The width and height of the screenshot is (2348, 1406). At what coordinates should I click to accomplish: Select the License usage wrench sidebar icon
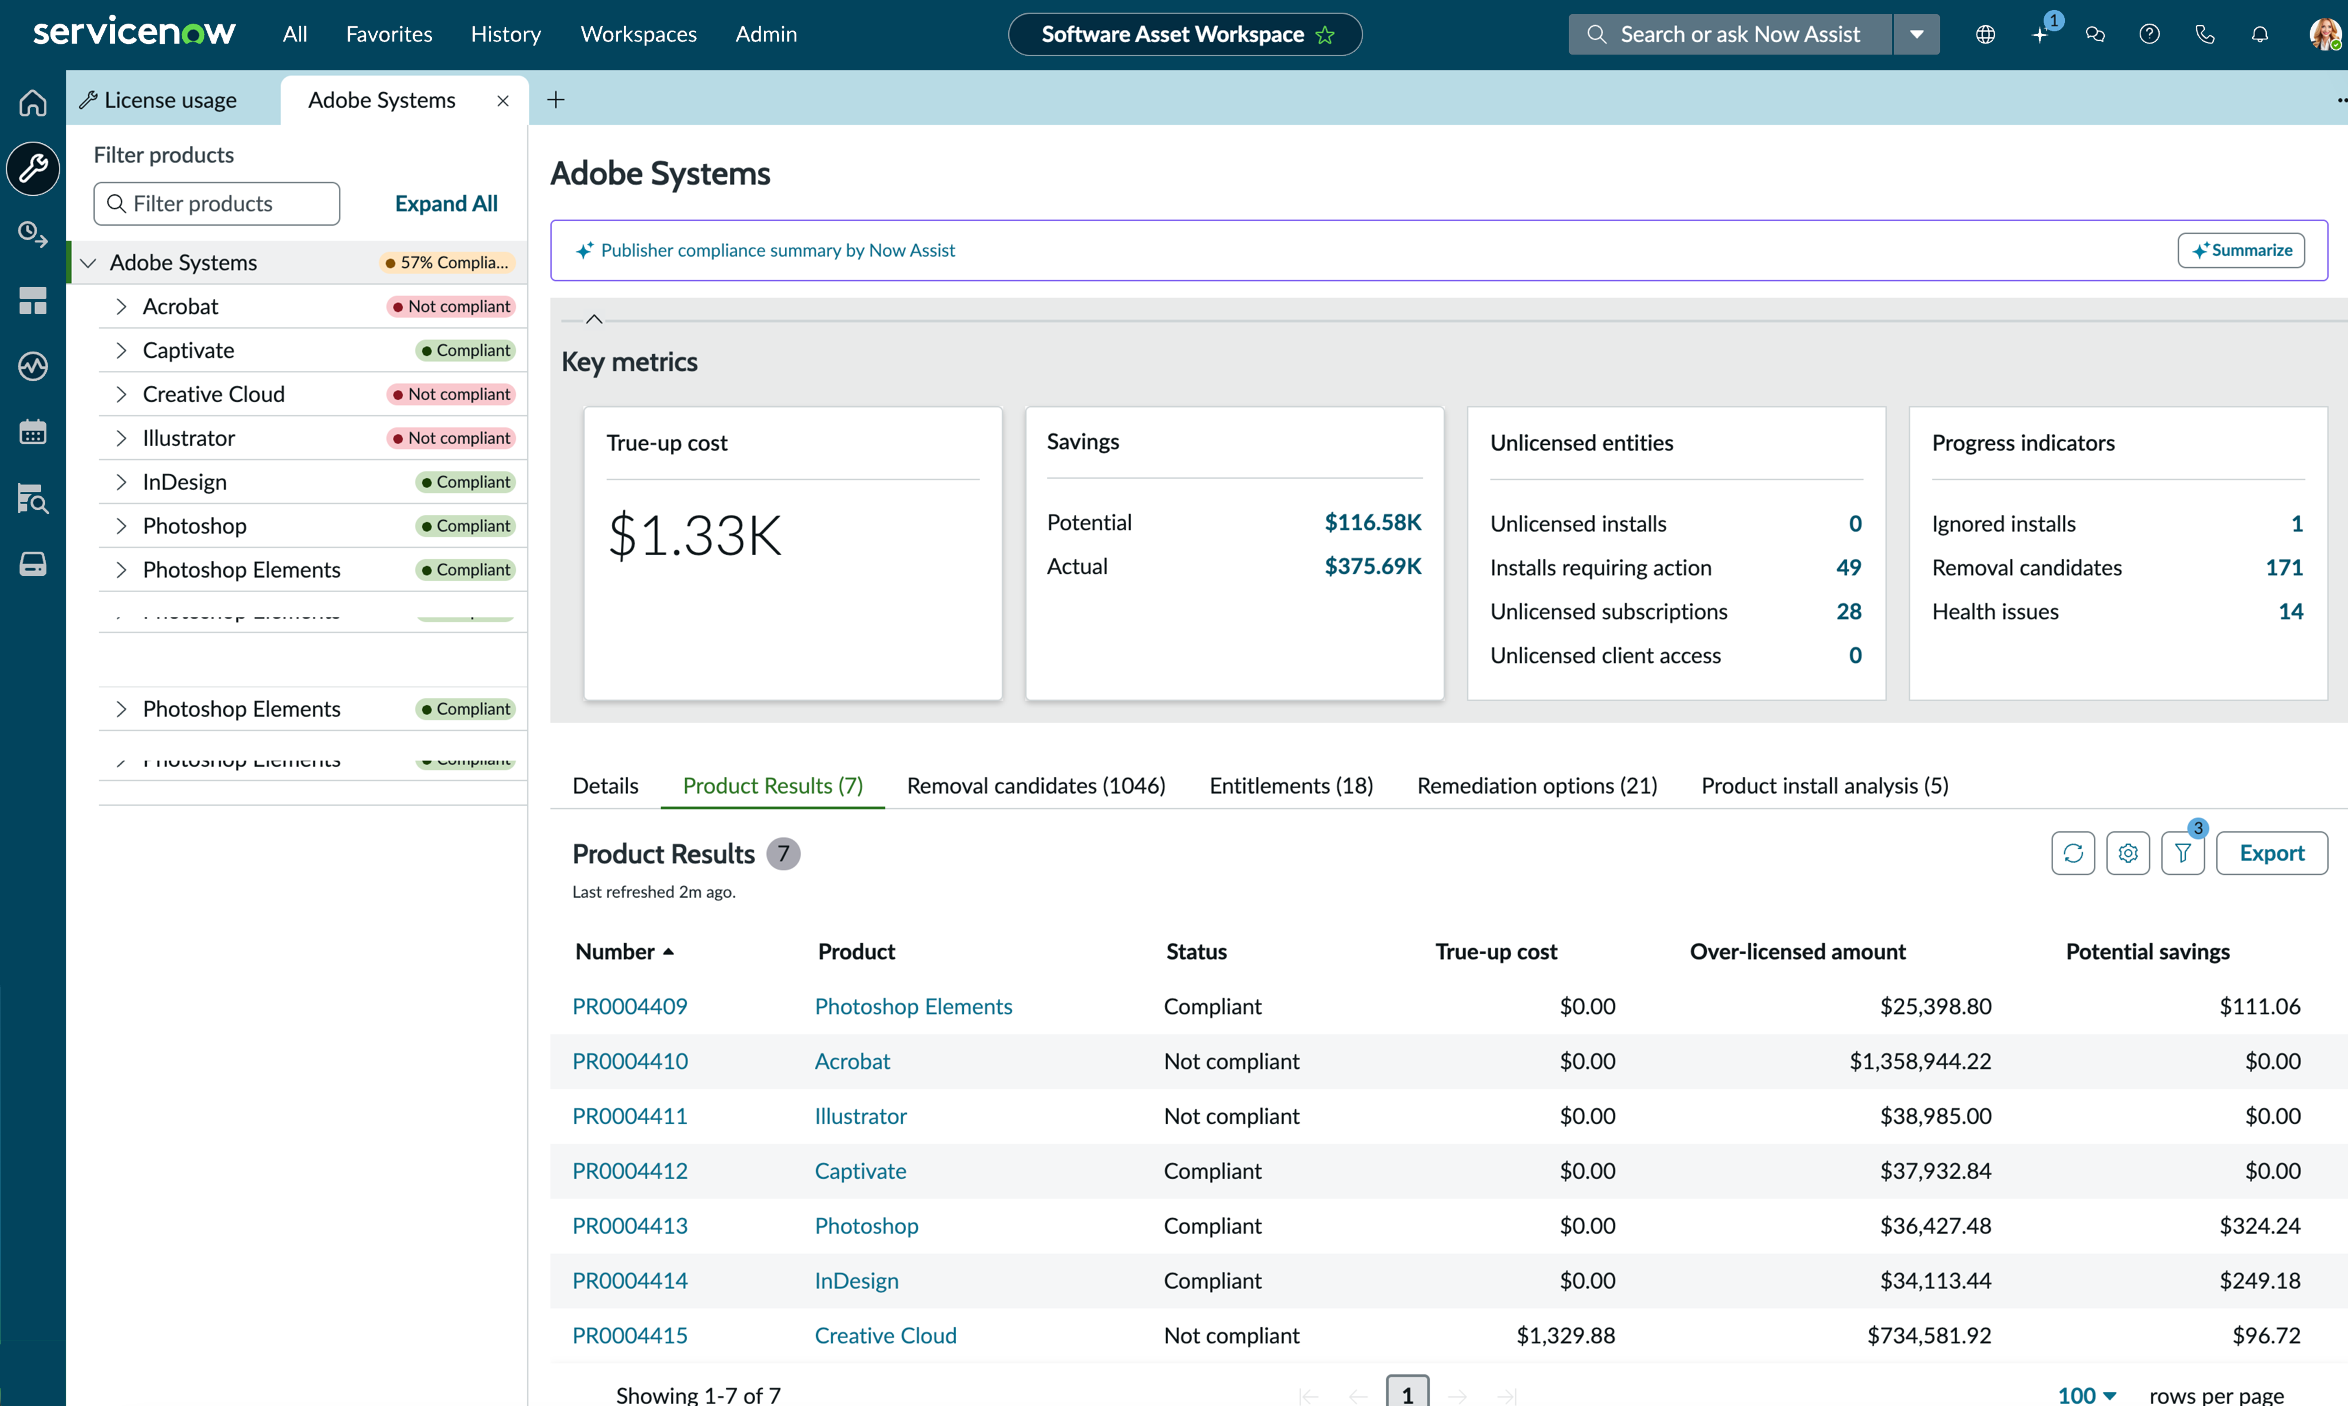tap(33, 168)
